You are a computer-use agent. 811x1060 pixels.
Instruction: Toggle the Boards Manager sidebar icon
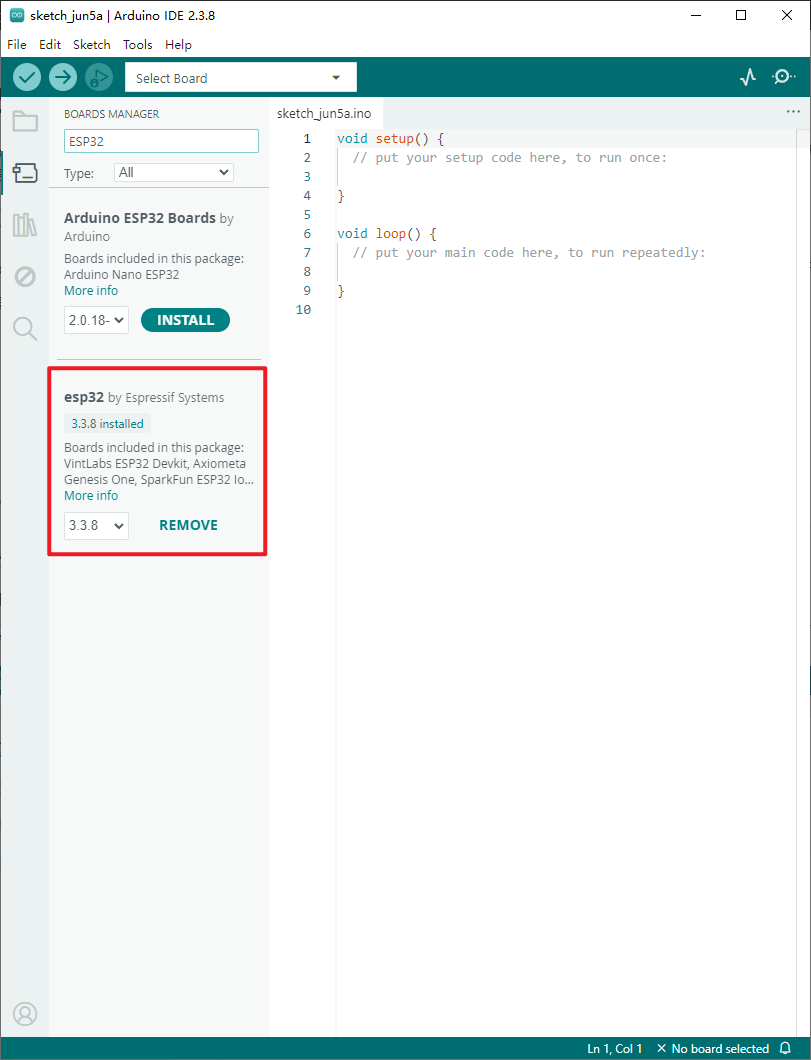25,173
